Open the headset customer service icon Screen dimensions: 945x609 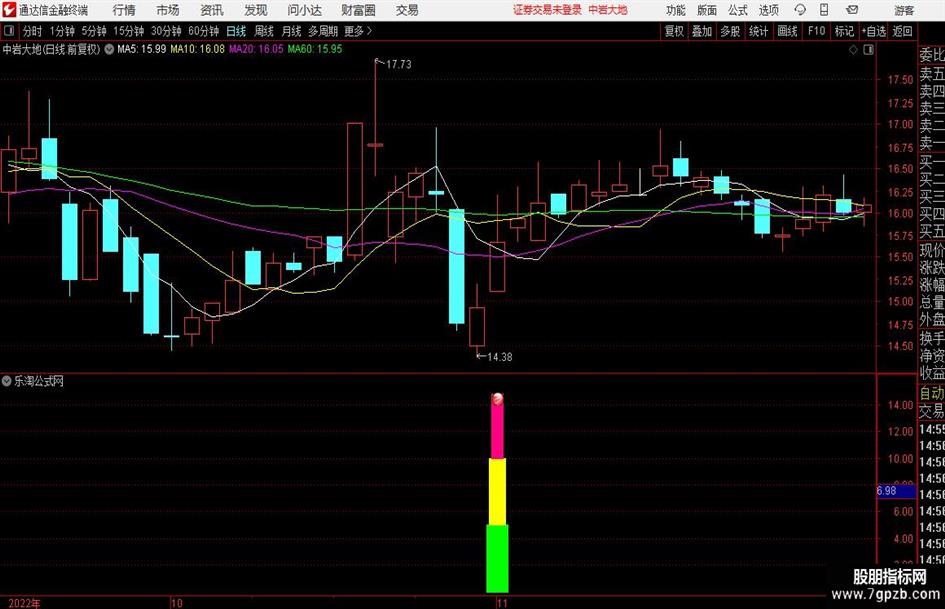[x=800, y=10]
